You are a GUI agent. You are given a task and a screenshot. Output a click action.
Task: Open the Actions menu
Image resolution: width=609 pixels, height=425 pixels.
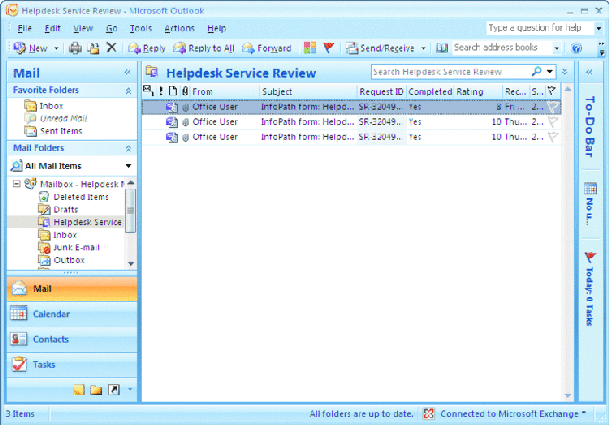(179, 28)
